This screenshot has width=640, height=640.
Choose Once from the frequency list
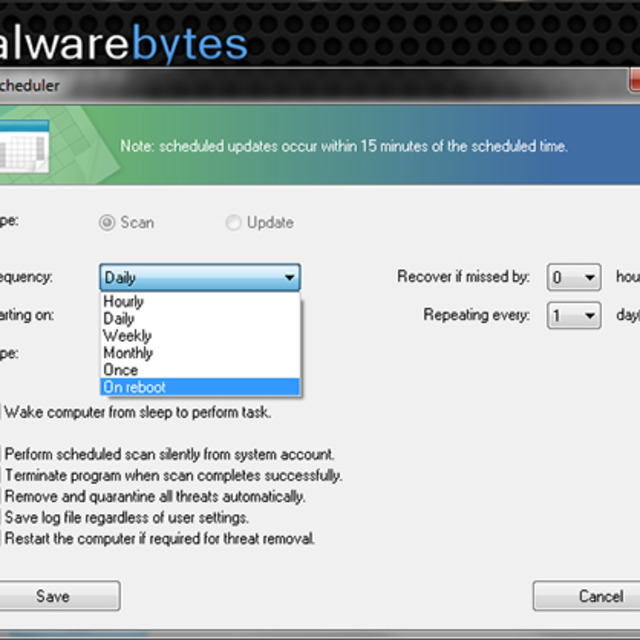[x=200, y=370]
